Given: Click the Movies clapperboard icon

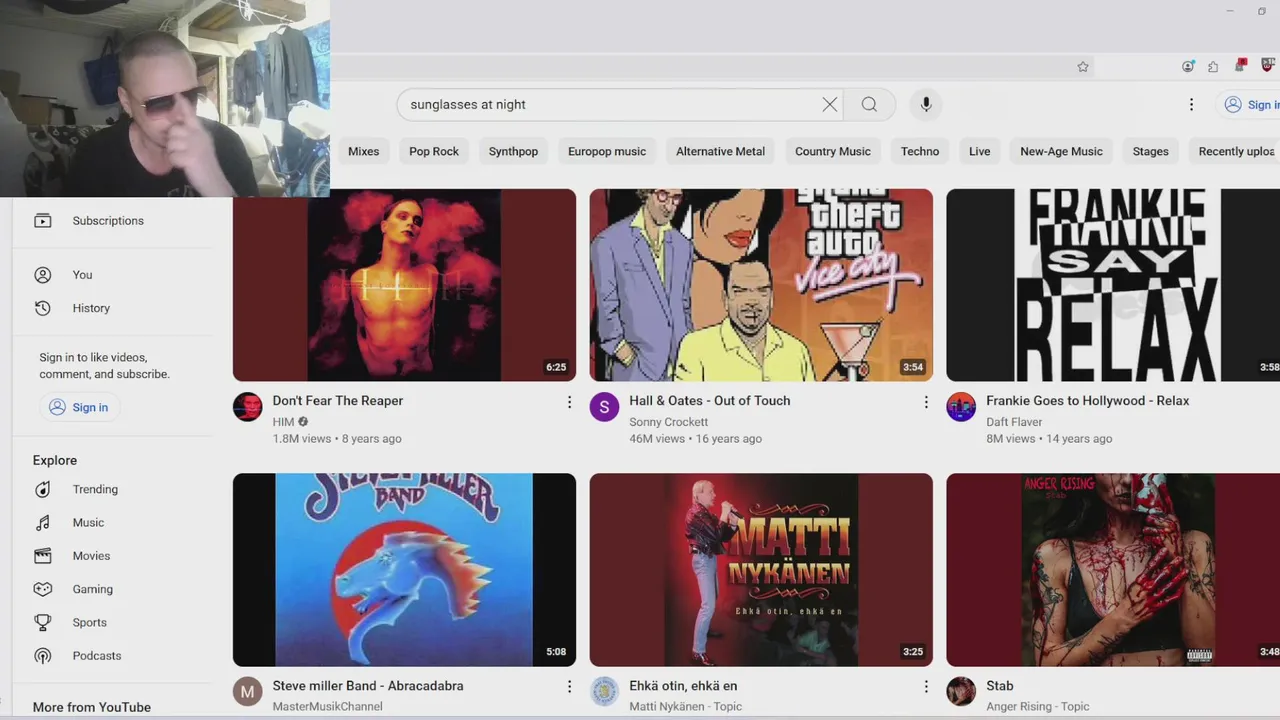Looking at the screenshot, I should click(x=43, y=556).
